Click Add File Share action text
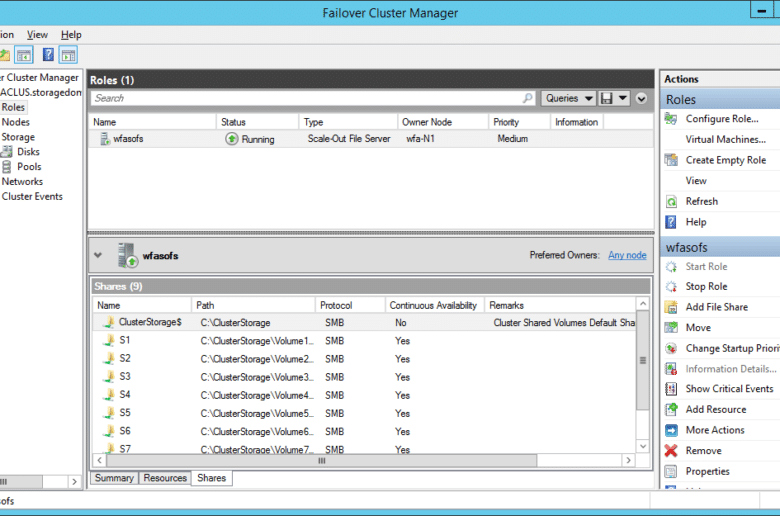This screenshot has width=780, height=516. click(x=716, y=307)
